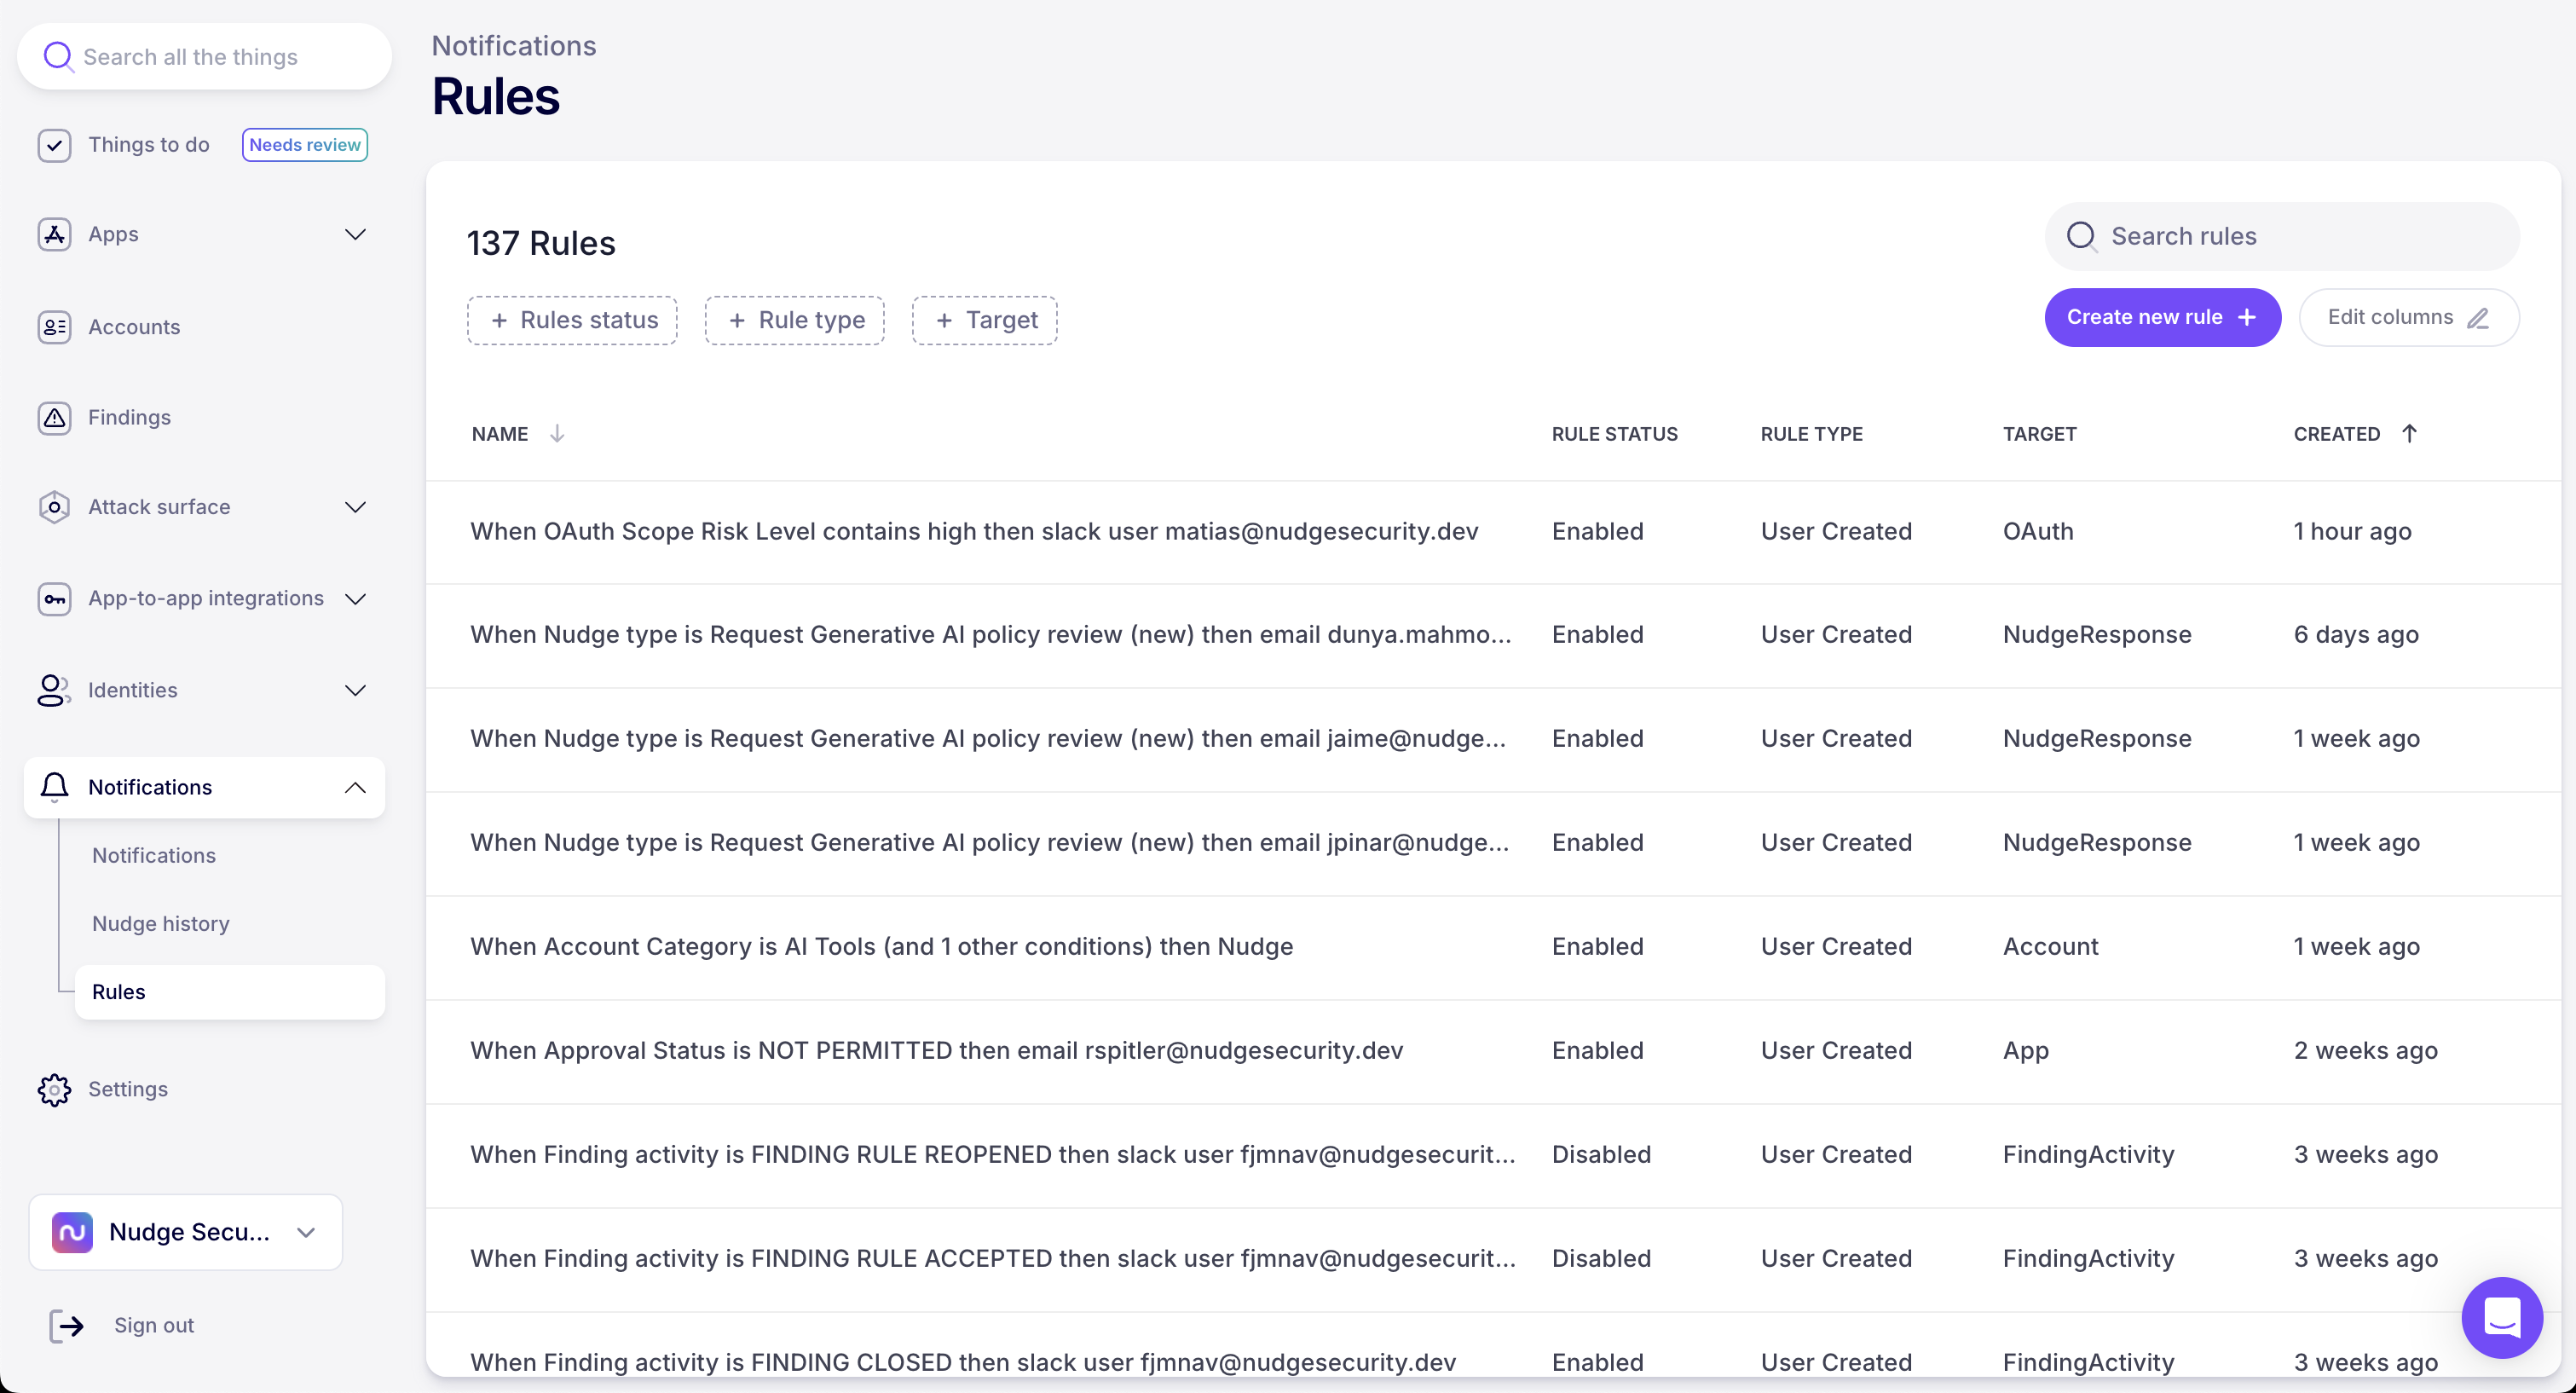
Task: Click the Things to do checkmark icon
Action: (x=54, y=145)
